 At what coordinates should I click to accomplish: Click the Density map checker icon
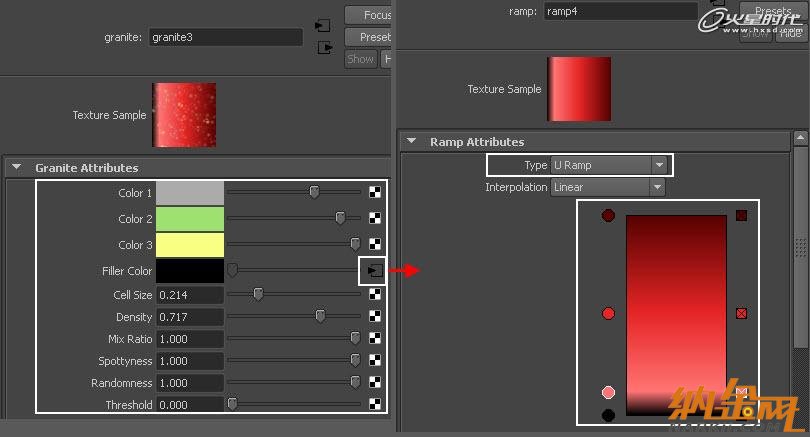375,316
